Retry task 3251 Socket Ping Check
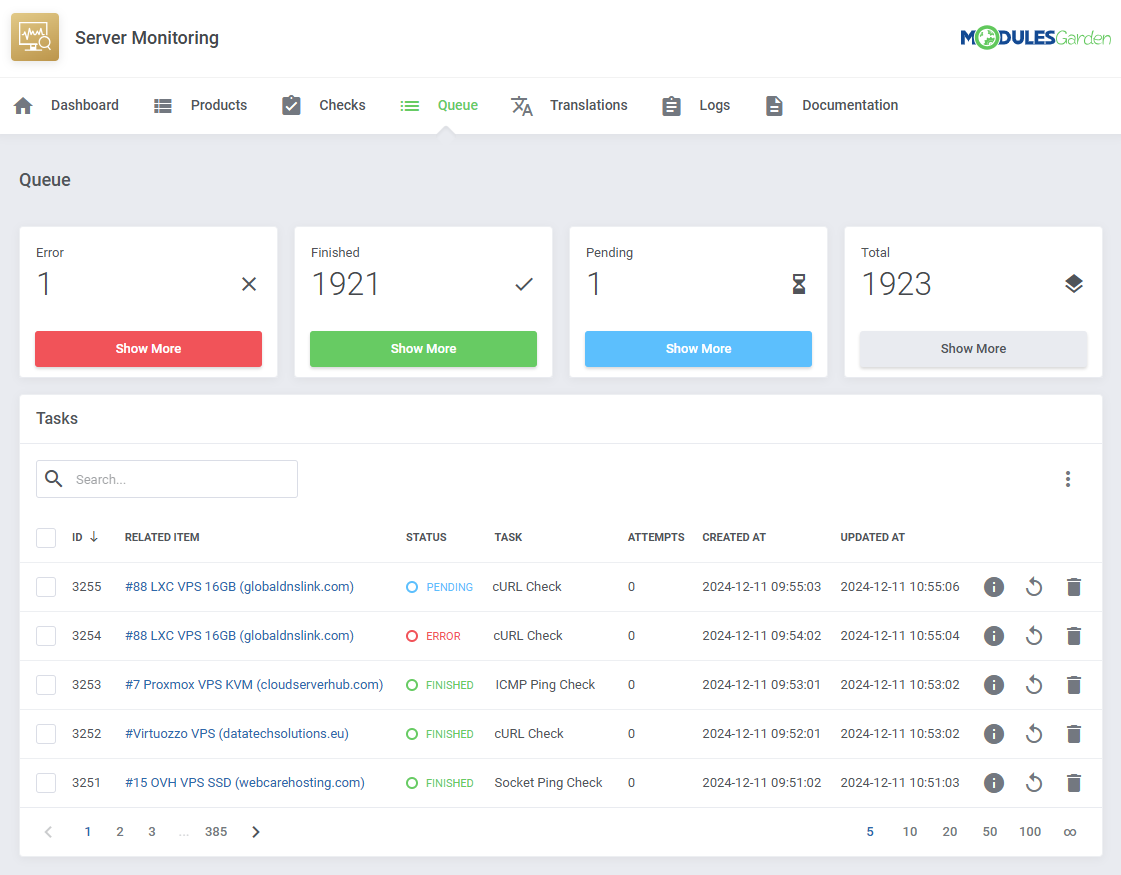1121x875 pixels. (x=1034, y=783)
